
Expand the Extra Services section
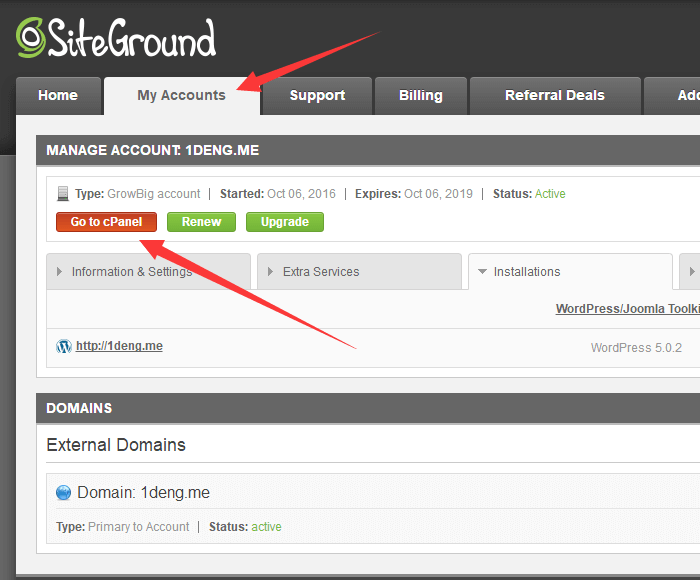coord(359,271)
